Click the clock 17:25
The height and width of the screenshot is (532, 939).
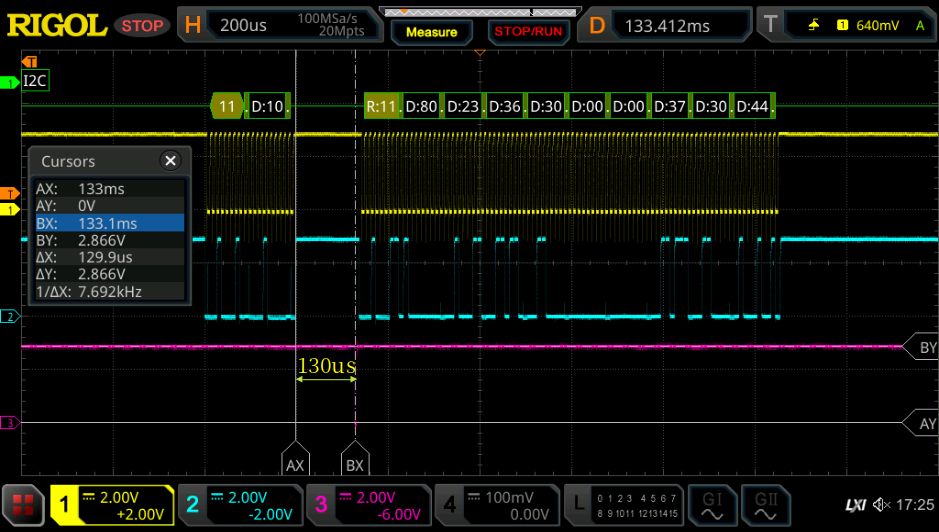[x=915, y=505]
